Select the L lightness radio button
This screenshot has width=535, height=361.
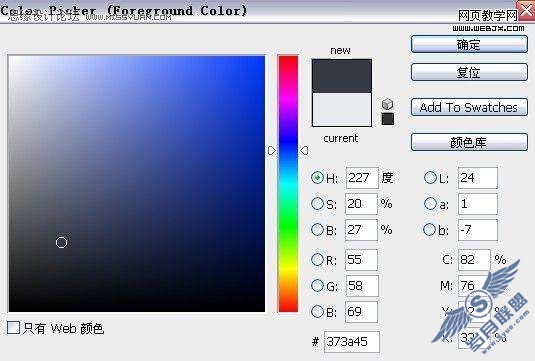coord(430,177)
